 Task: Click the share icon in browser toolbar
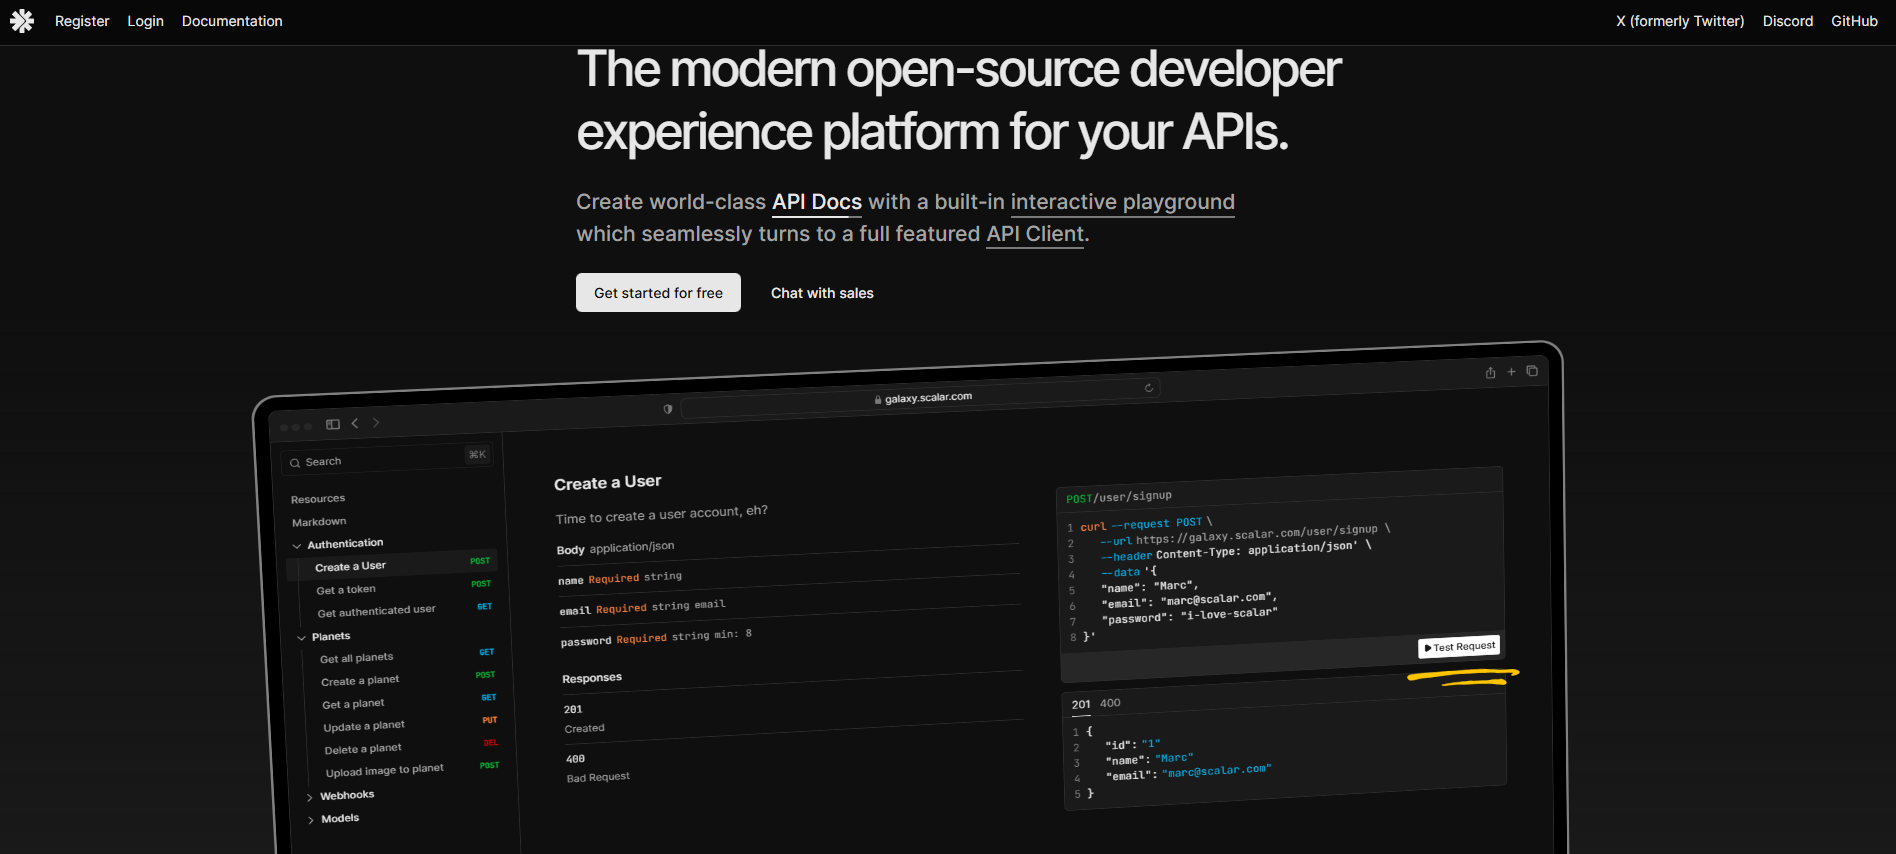pos(1490,373)
